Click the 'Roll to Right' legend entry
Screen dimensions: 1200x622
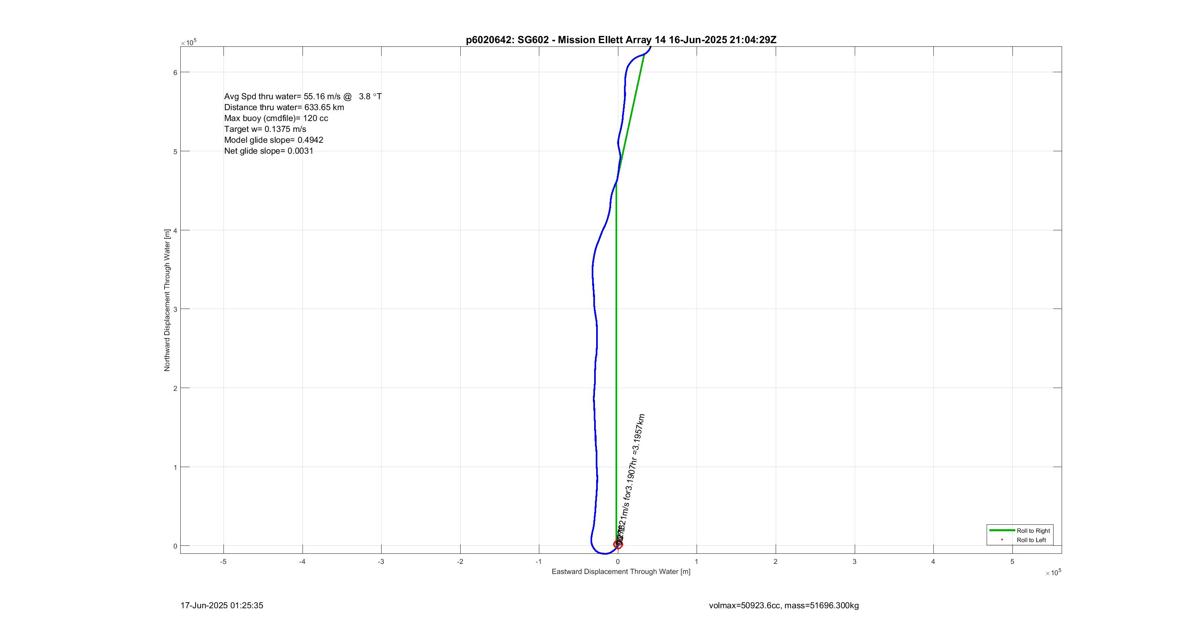(x=1033, y=530)
